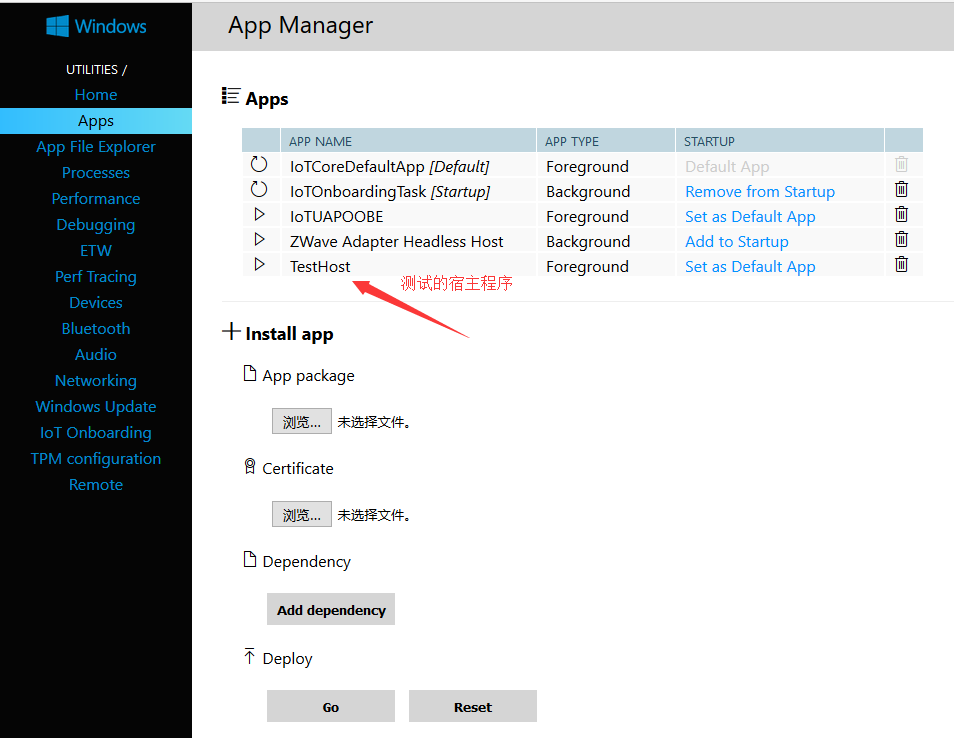Click the Add dependency button

(331, 609)
